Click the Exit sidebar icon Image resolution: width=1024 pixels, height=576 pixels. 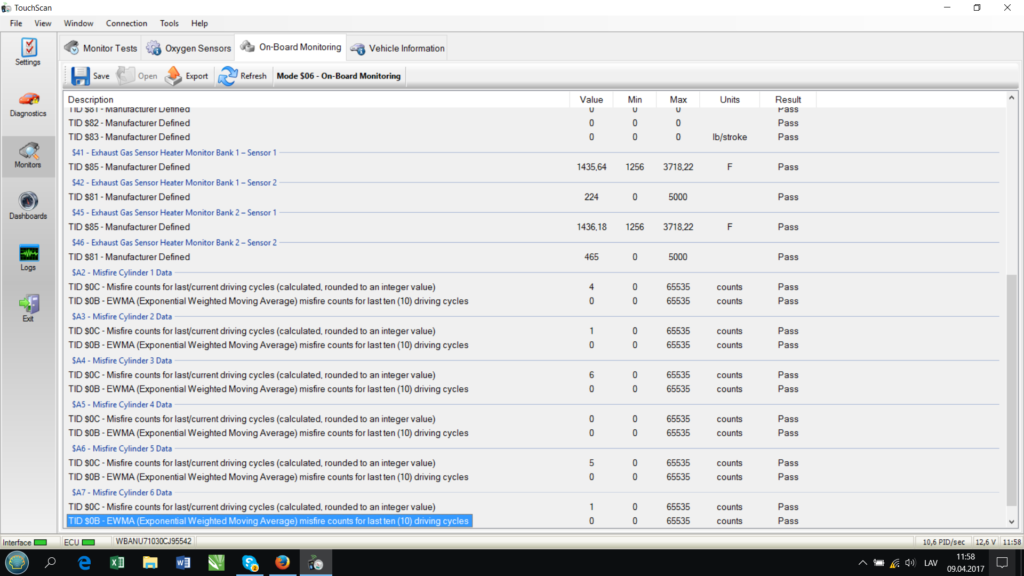[x=28, y=309]
